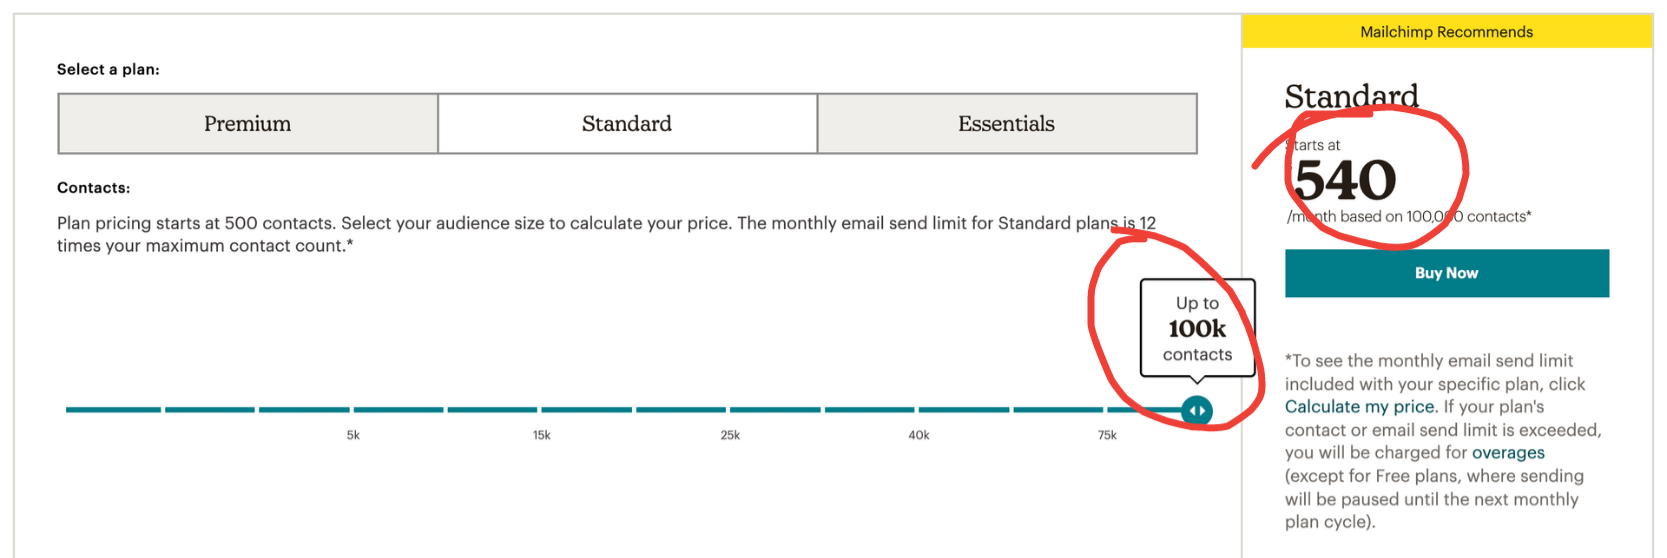Click the 5k mark on contacts slider

(353, 435)
